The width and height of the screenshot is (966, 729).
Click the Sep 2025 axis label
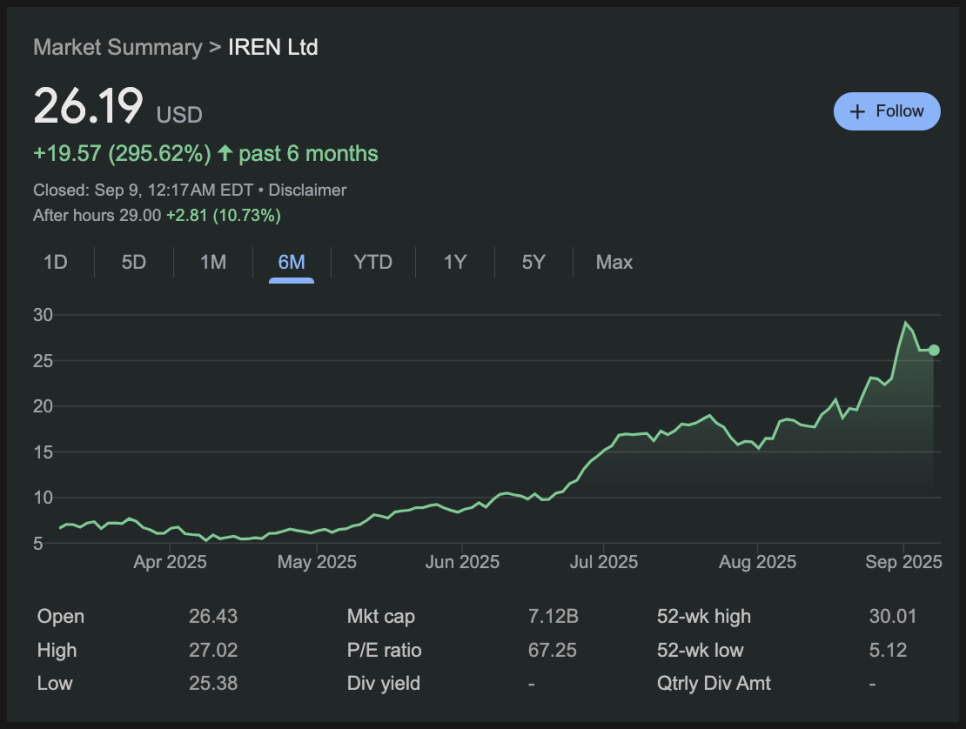904,562
